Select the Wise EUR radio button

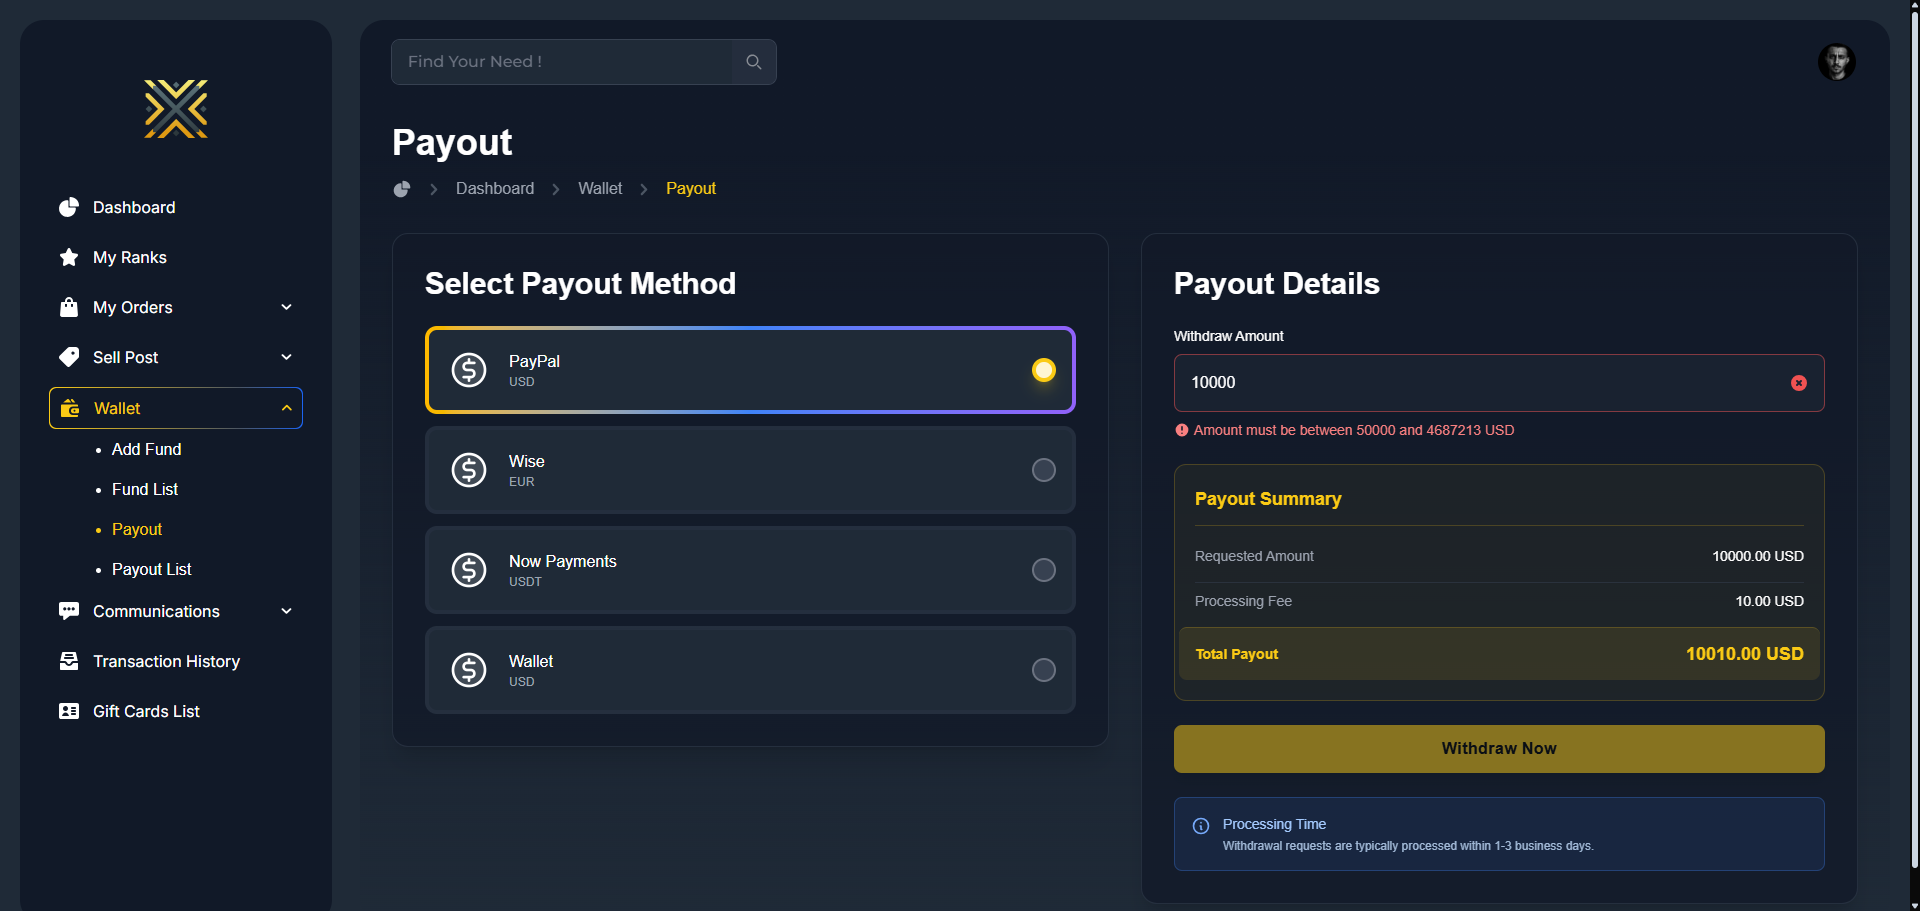1043,470
